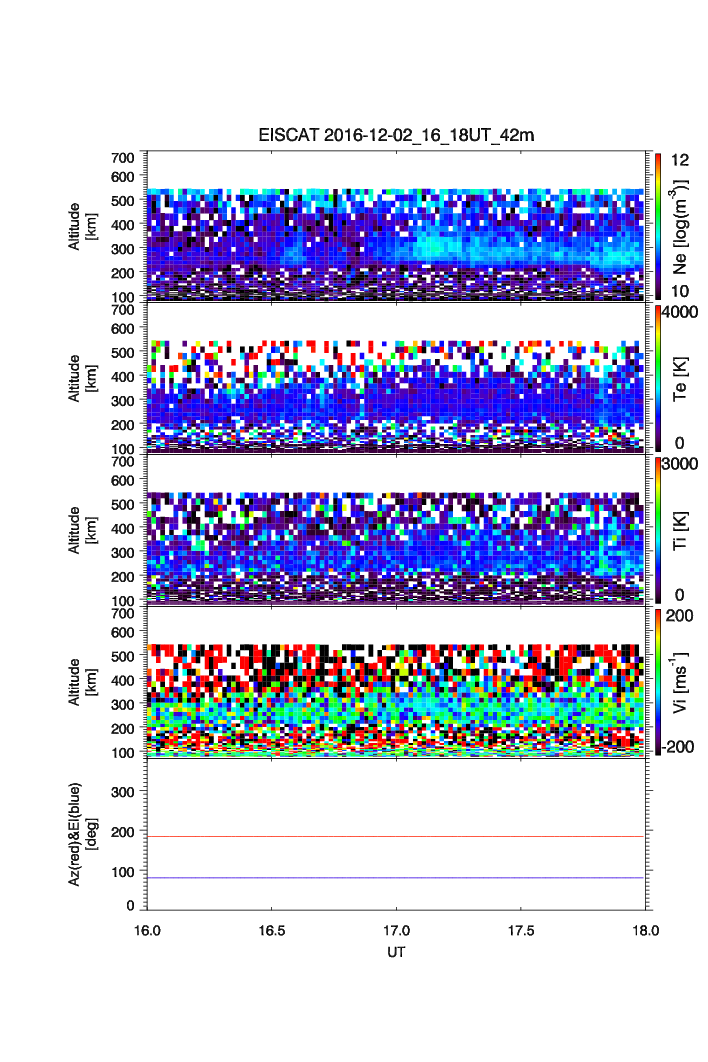The image size is (708, 1062).
Task: Select the blue elevation line
Action: [397, 878]
